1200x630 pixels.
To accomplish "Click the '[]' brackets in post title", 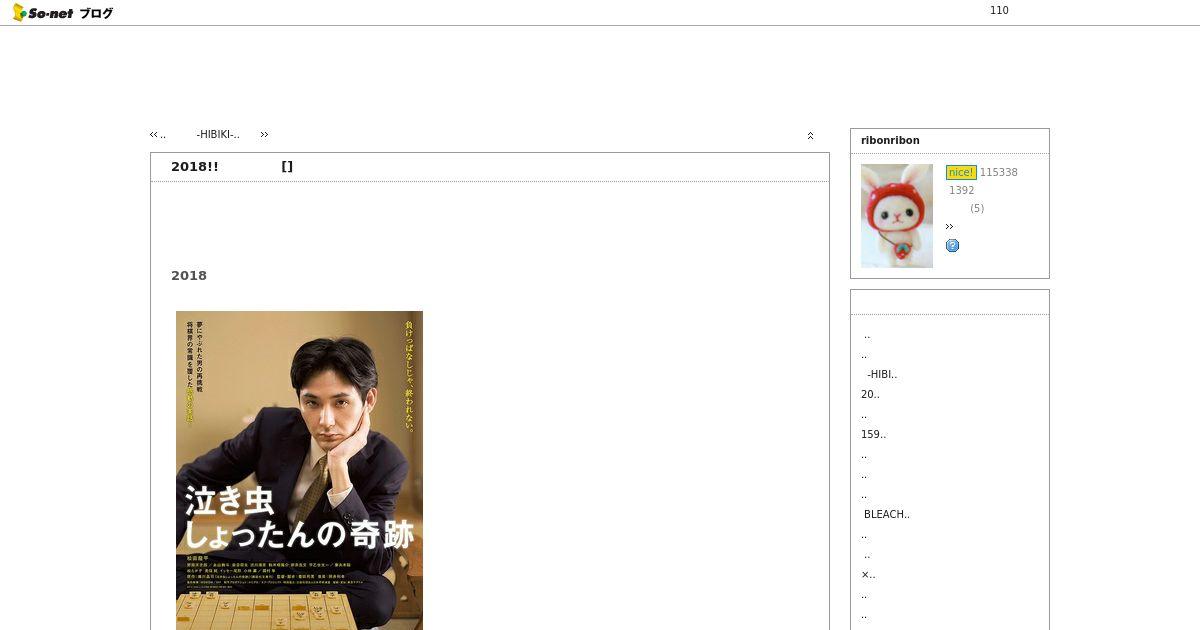I will (x=287, y=166).
